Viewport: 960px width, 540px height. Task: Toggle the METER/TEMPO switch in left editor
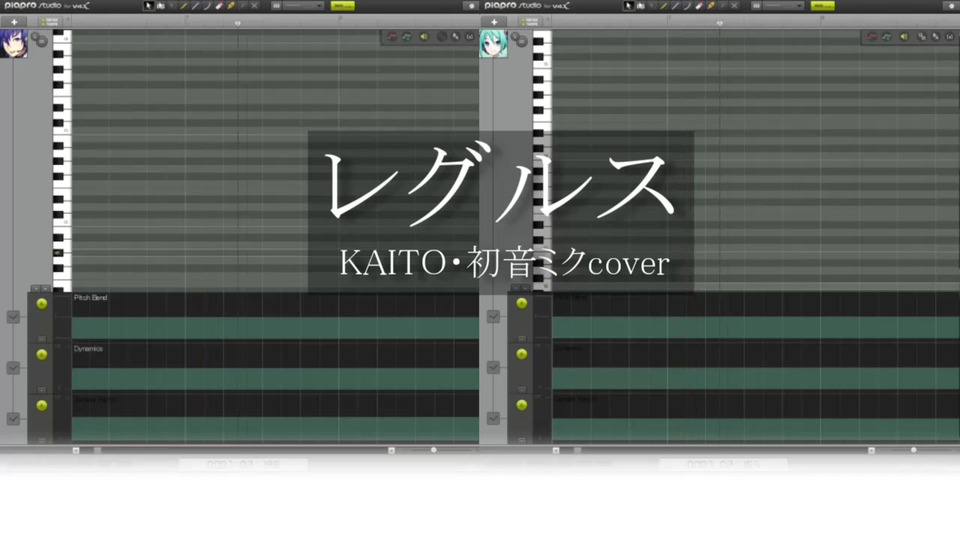[49, 21]
